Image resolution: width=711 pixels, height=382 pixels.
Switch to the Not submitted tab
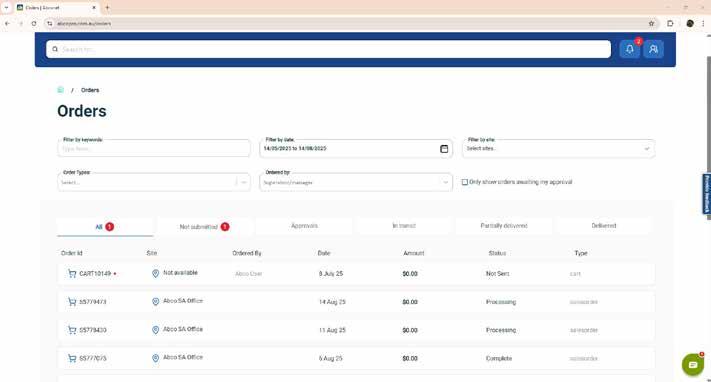coord(204,227)
